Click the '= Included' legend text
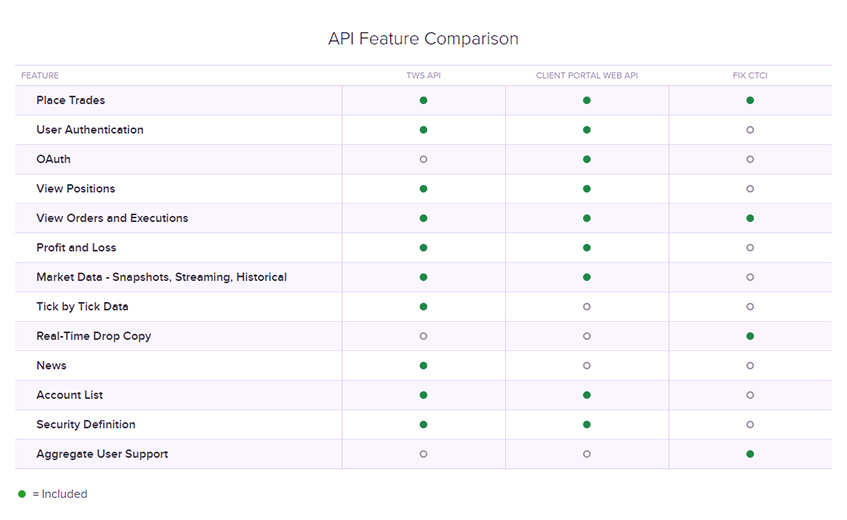Viewport: 847px width, 520px height. pos(60,494)
